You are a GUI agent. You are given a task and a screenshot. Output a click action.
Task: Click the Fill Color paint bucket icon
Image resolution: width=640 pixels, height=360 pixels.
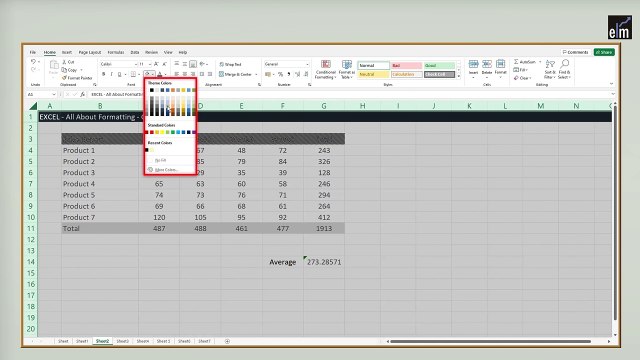click(147, 74)
